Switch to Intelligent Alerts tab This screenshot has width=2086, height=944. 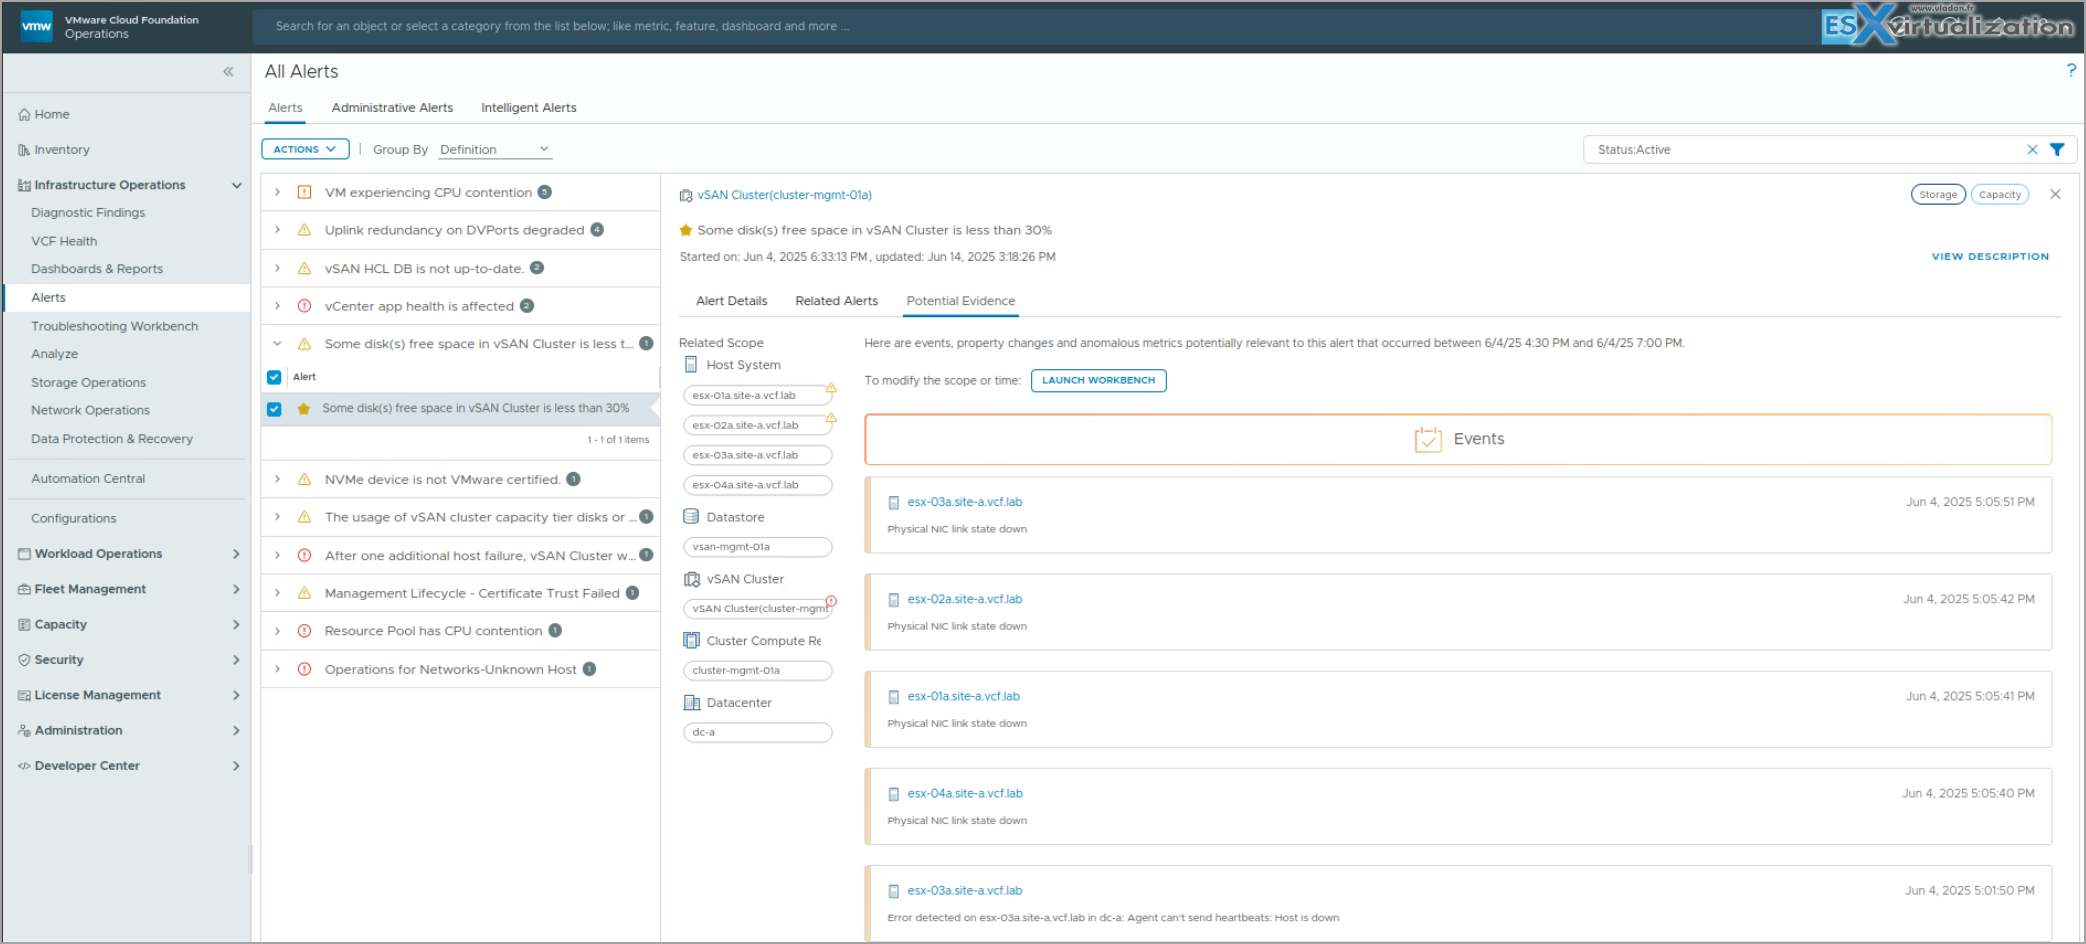coord(528,107)
